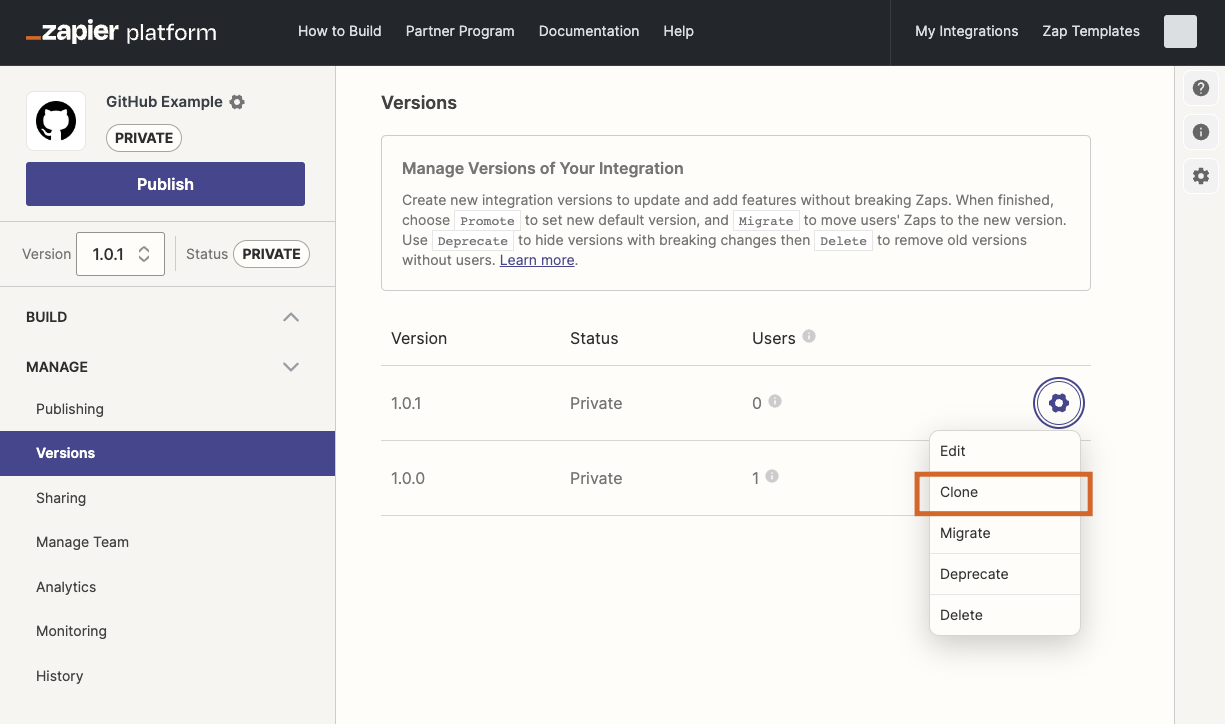Open Partner Program in top navigation
The image size is (1225, 724).
click(x=460, y=31)
